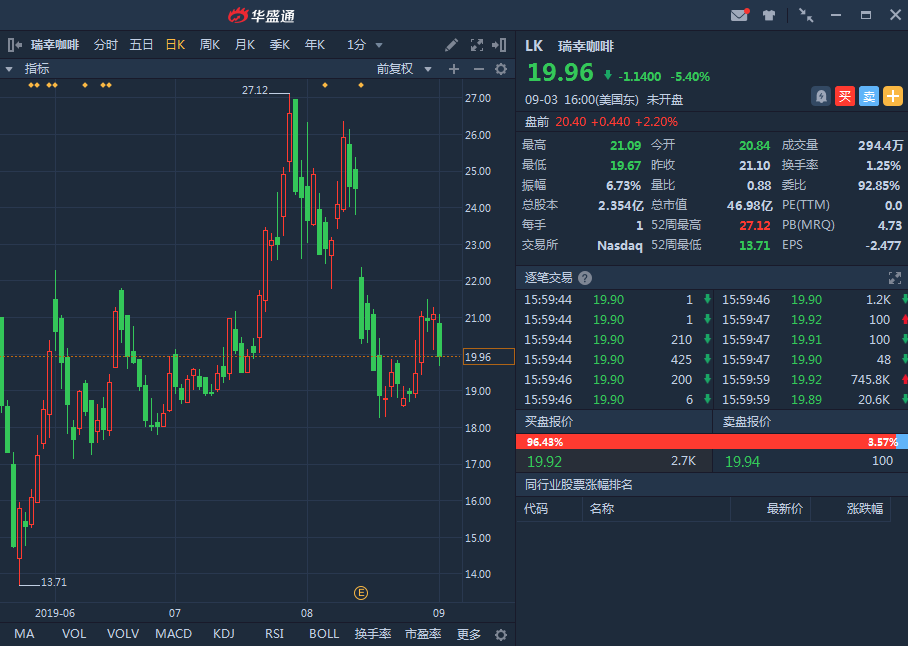Click the 19.96 price label on axis
This screenshot has height=646, width=908.
489,357
